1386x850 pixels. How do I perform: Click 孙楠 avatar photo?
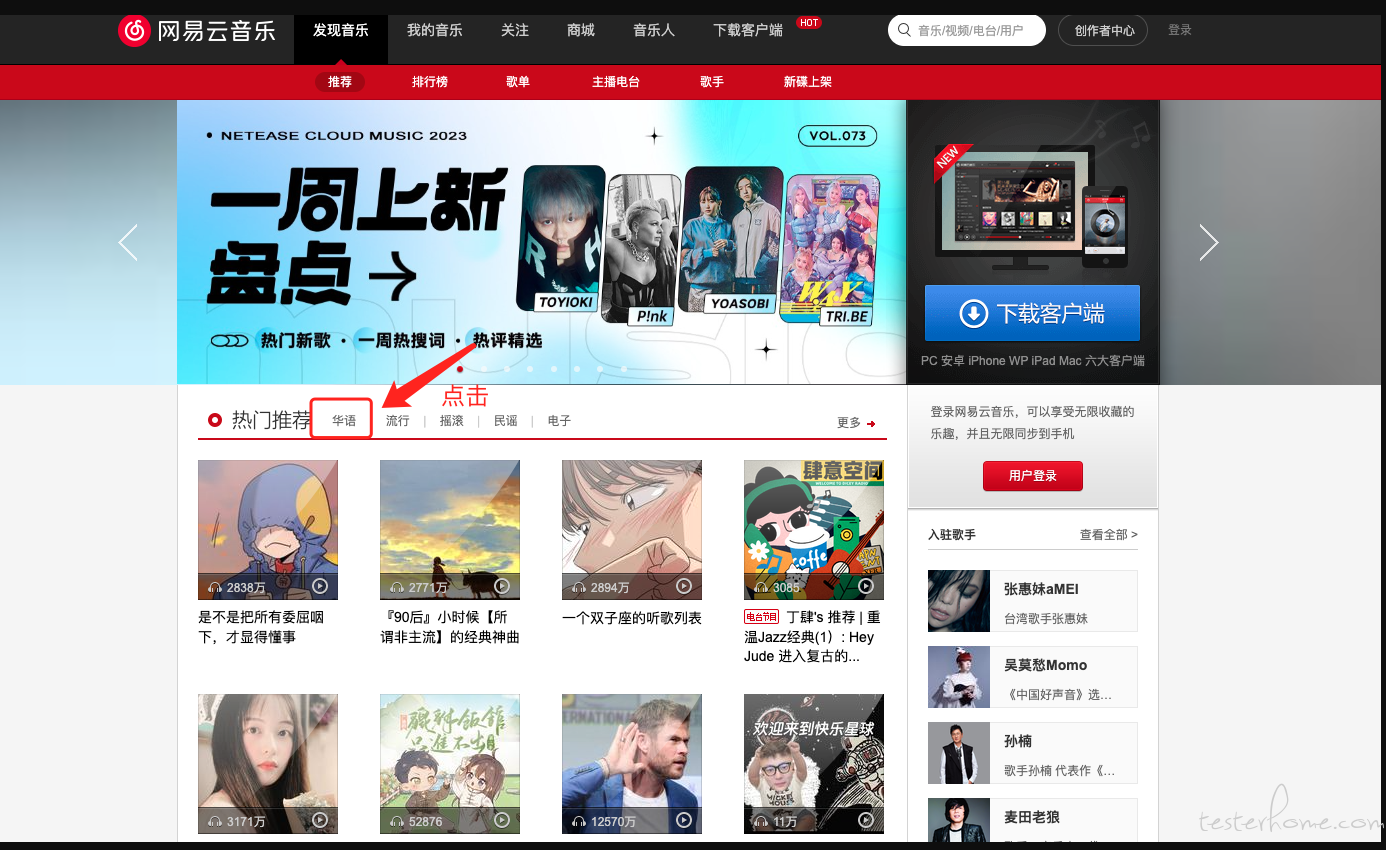tap(959, 753)
